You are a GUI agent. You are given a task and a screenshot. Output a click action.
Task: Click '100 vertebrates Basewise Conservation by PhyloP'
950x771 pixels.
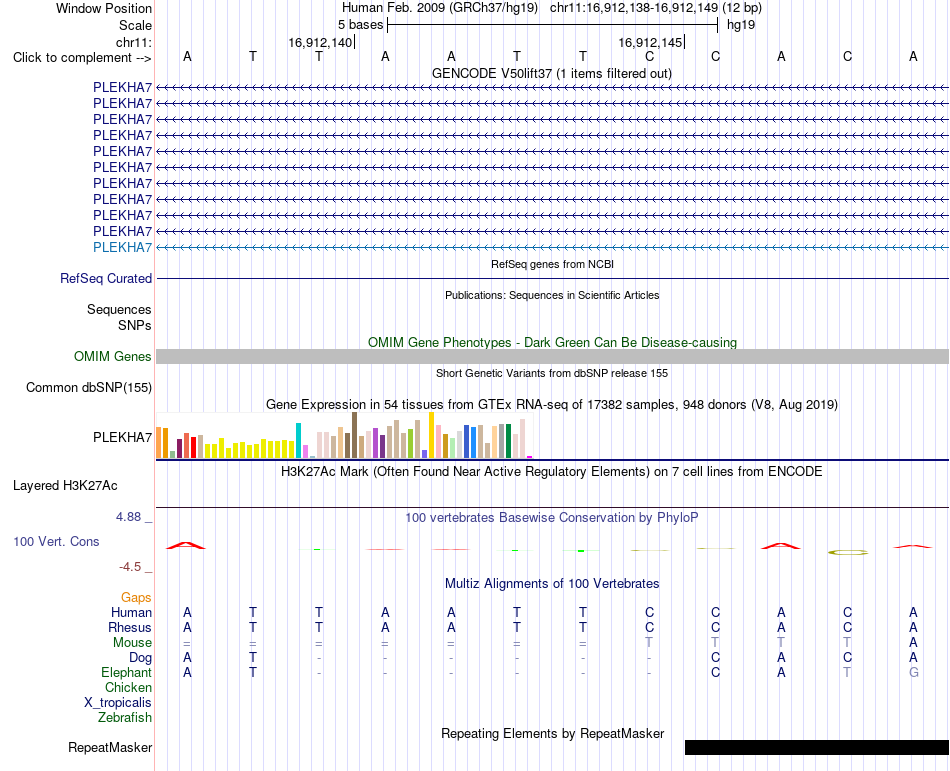pos(552,518)
